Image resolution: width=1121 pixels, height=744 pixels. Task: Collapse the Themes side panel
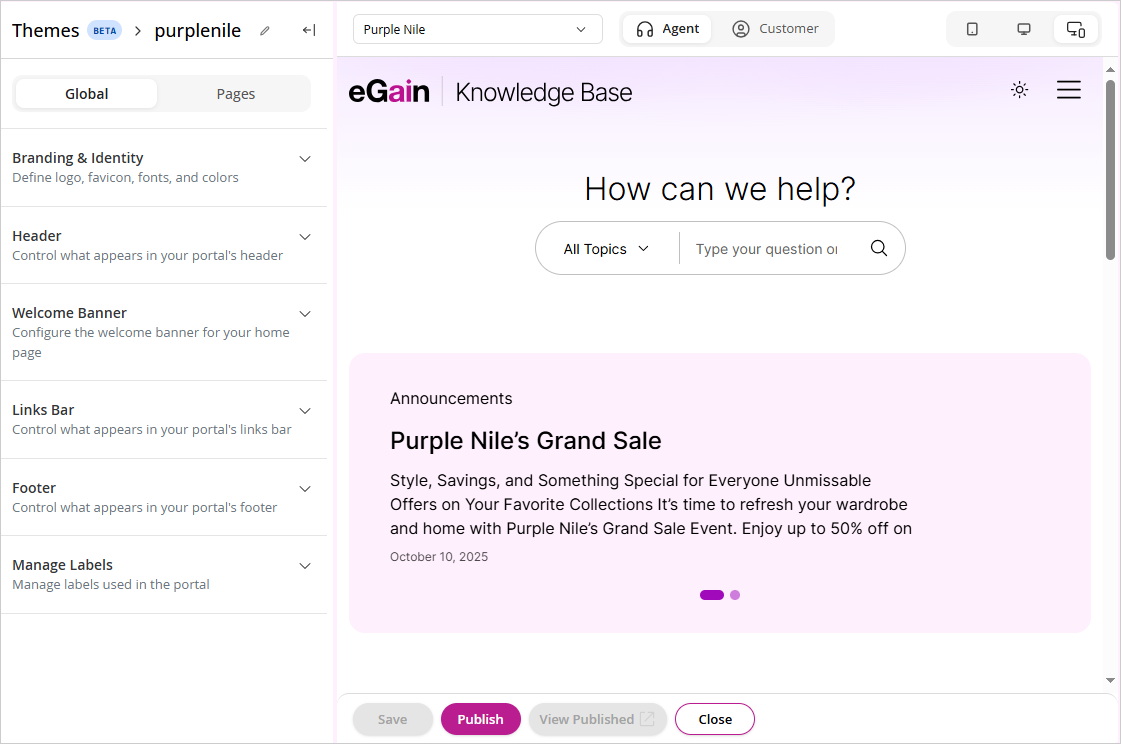309,31
